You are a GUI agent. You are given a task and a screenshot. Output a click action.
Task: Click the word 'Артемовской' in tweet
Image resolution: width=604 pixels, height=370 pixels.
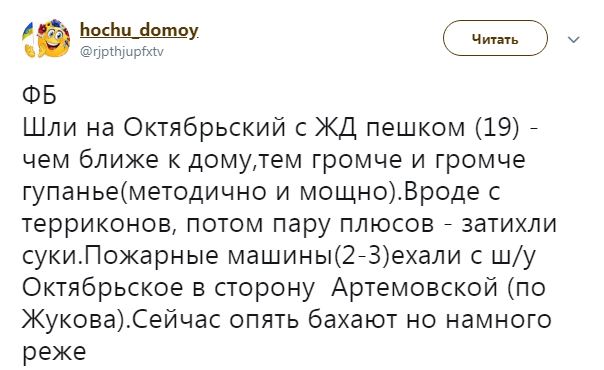click(x=414, y=288)
